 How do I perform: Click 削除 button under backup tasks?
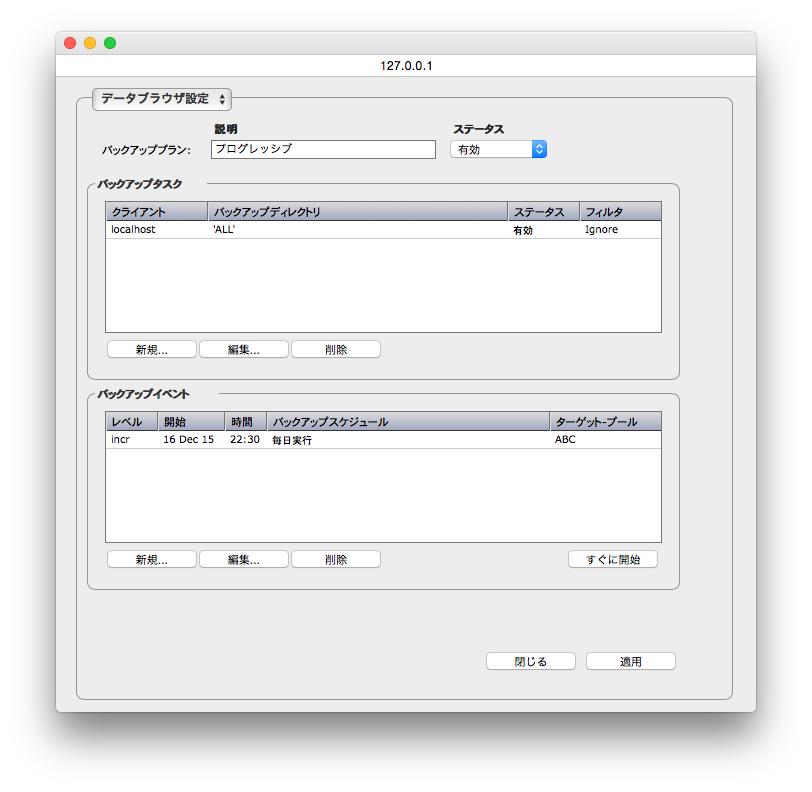336,350
